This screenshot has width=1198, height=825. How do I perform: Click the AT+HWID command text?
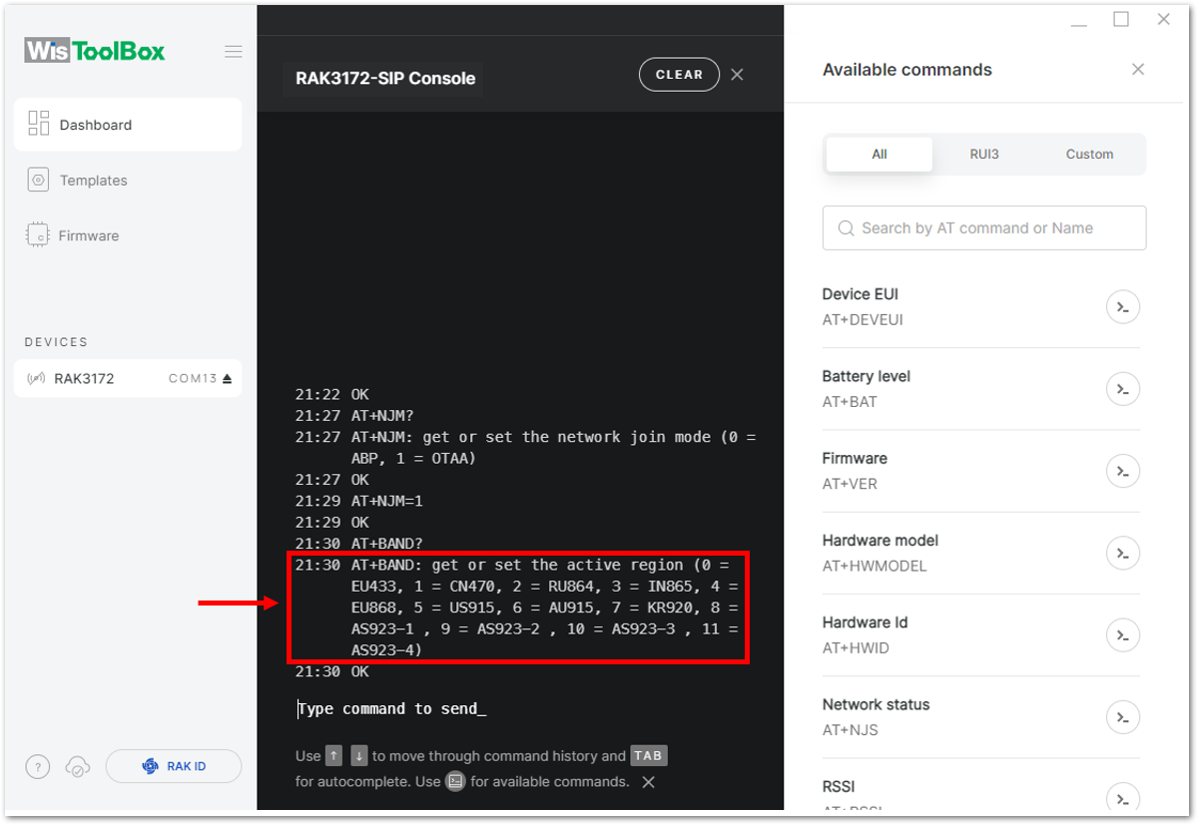[856, 649]
